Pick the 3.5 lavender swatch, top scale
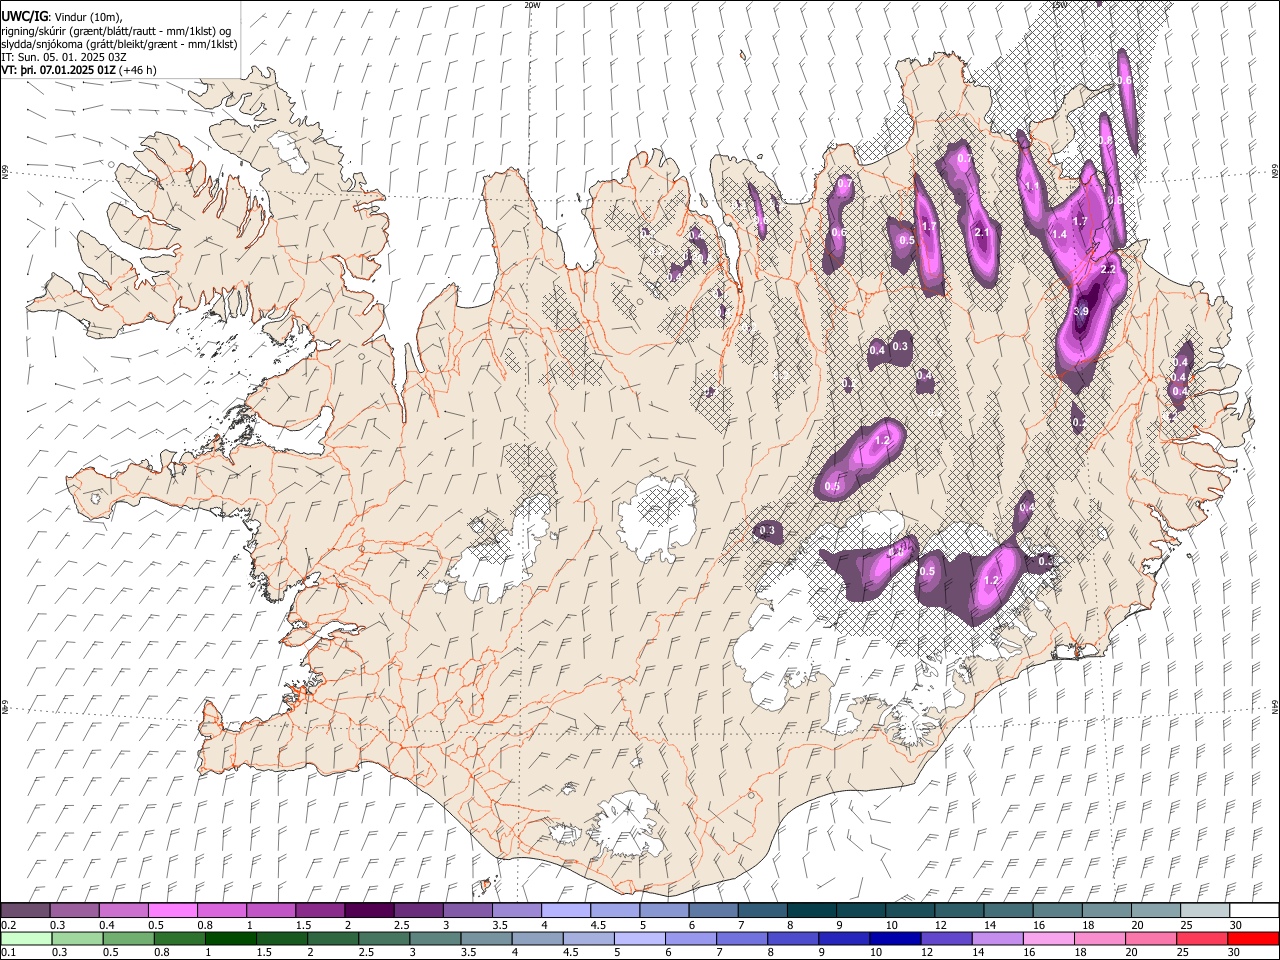 pos(516,910)
